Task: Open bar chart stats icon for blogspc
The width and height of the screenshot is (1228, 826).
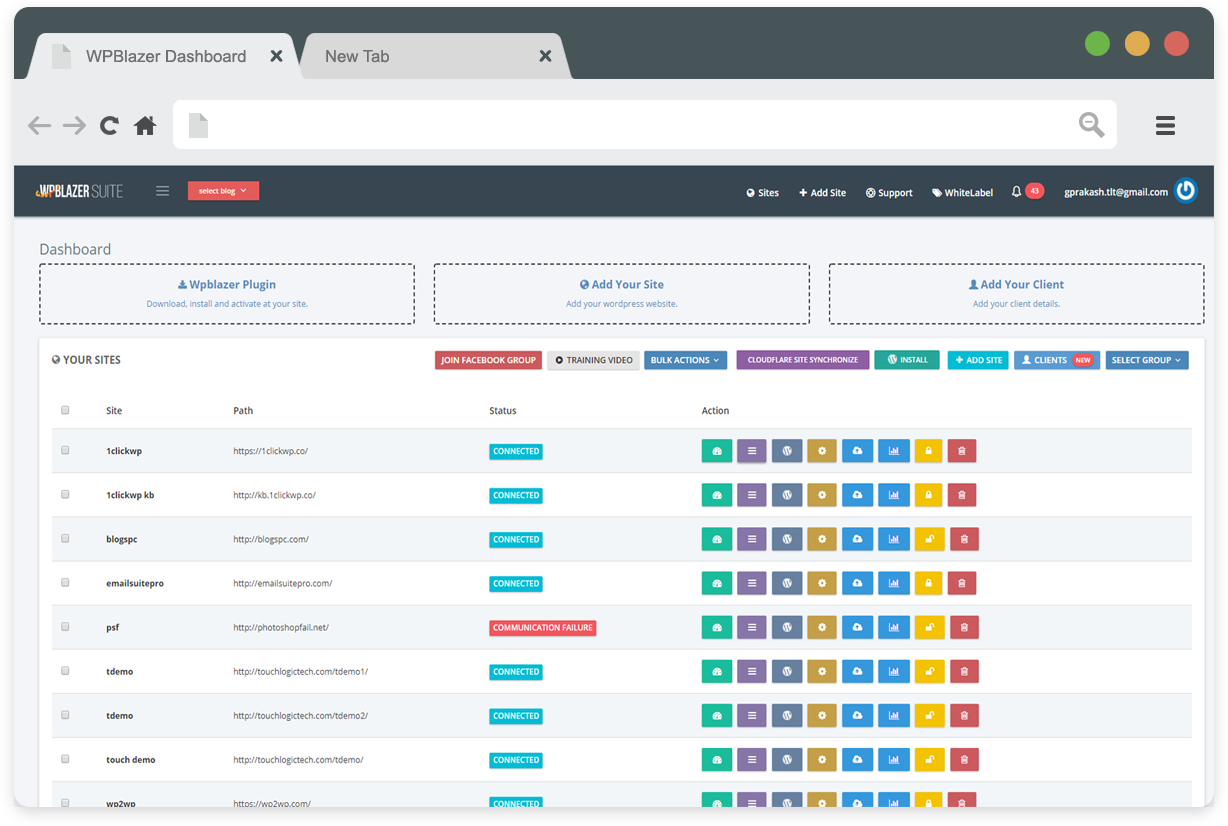Action: pyautogui.click(x=894, y=539)
